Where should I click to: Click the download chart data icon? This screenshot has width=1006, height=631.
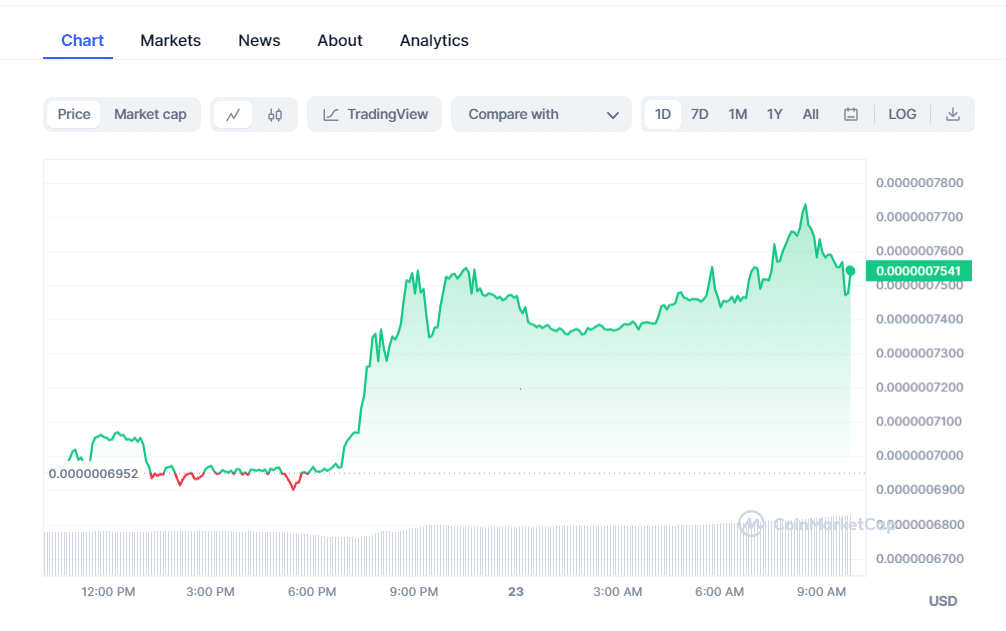(x=953, y=115)
